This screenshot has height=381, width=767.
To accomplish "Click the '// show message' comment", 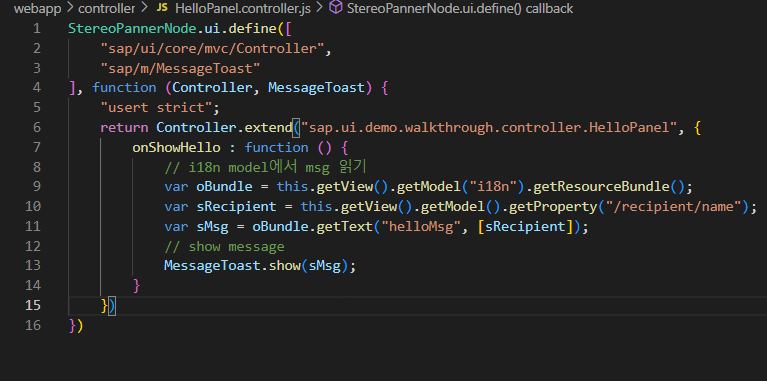I will pos(224,246).
